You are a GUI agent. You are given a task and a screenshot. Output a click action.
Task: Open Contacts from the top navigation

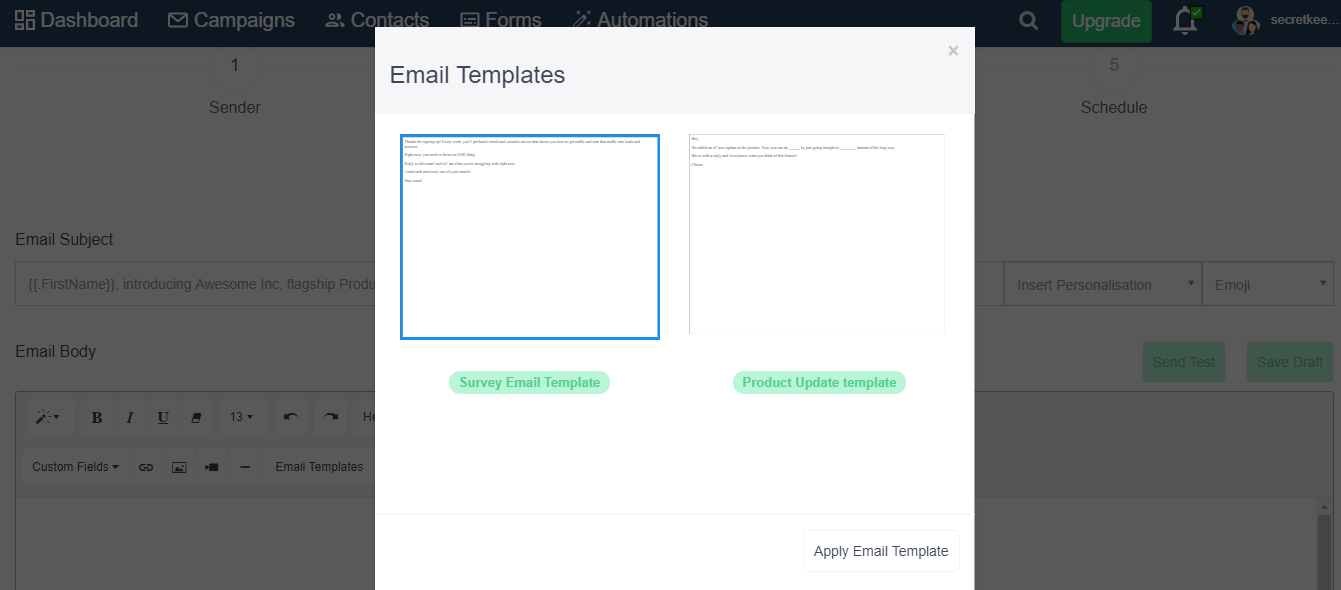click(x=377, y=20)
